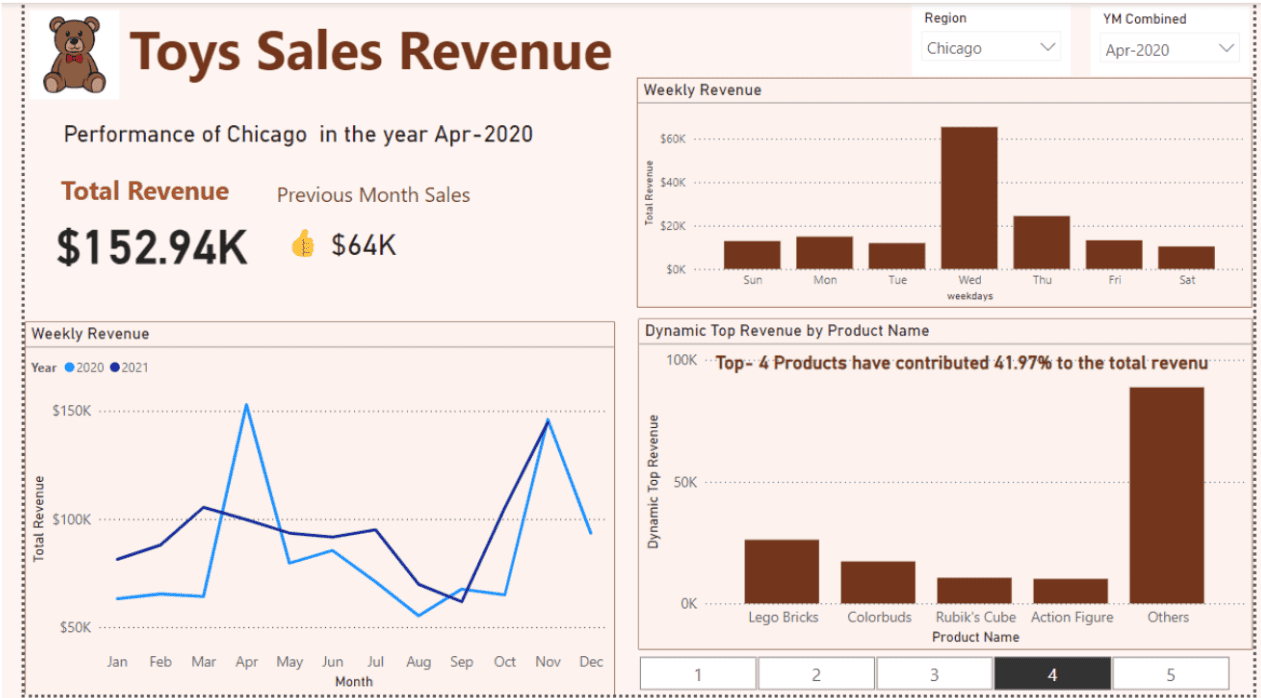Open the Region dropdown showing Chicago
The width and height of the screenshot is (1261, 698).
(x=989, y=48)
